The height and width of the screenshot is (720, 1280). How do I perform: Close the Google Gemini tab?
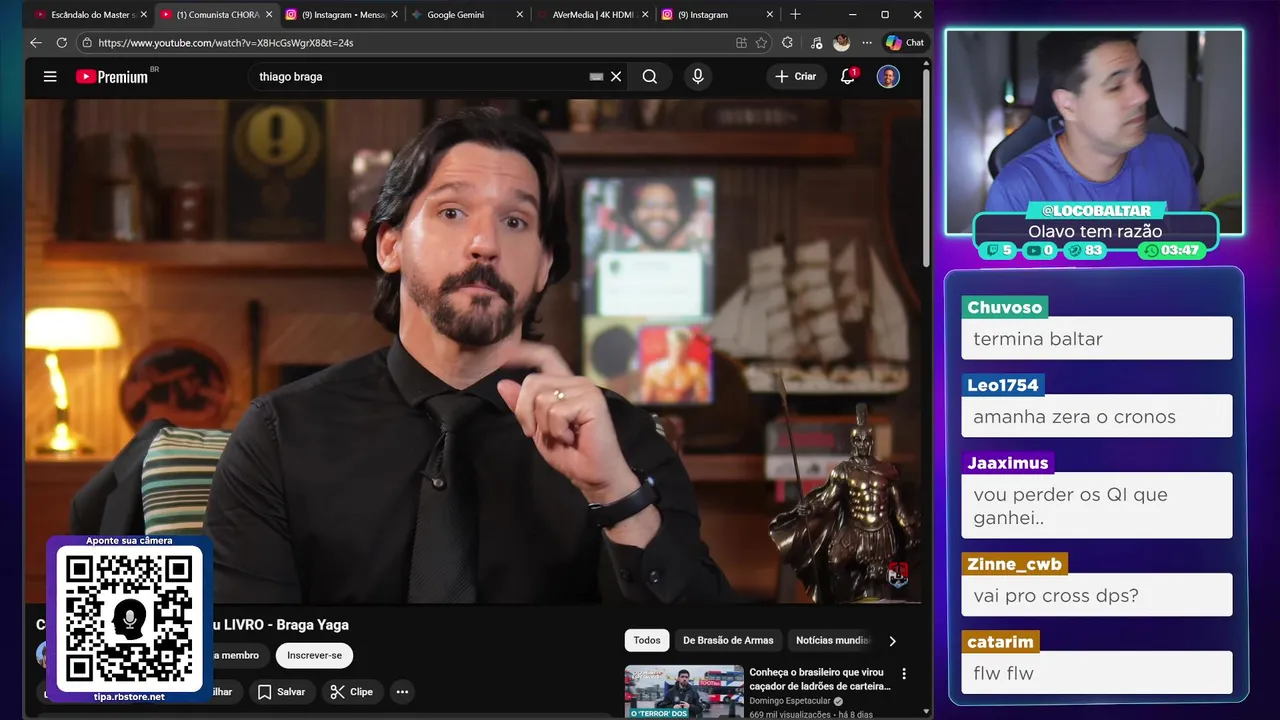pos(519,15)
